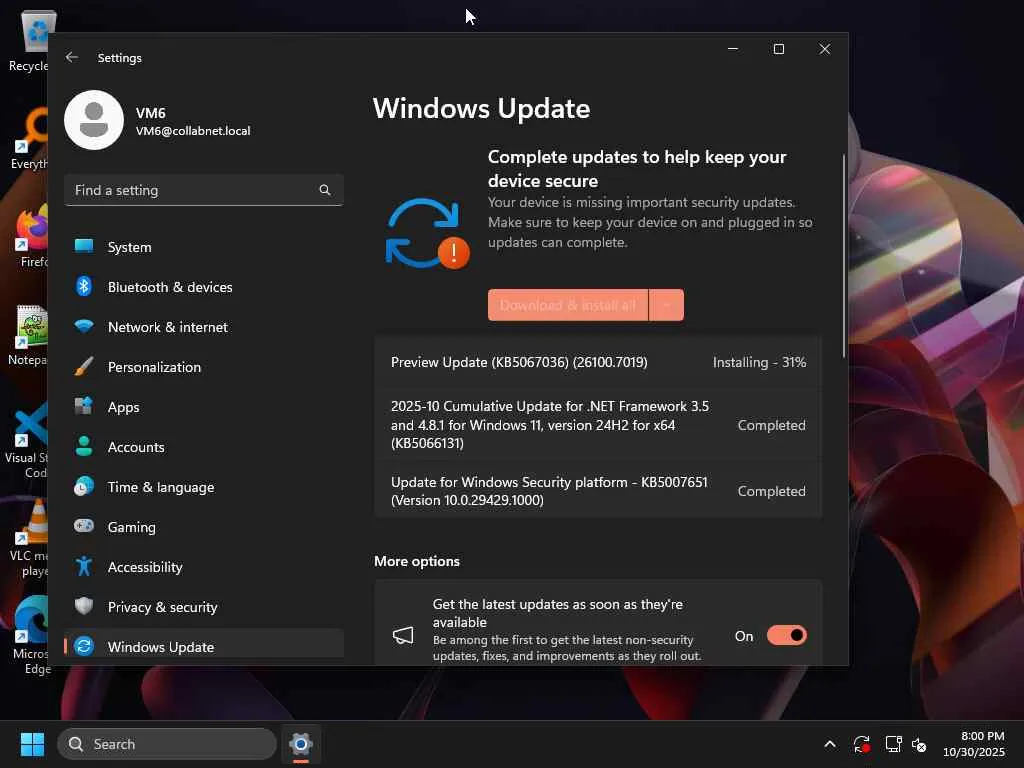Open the Microsoft Edge desktop shortcut

coord(31,635)
